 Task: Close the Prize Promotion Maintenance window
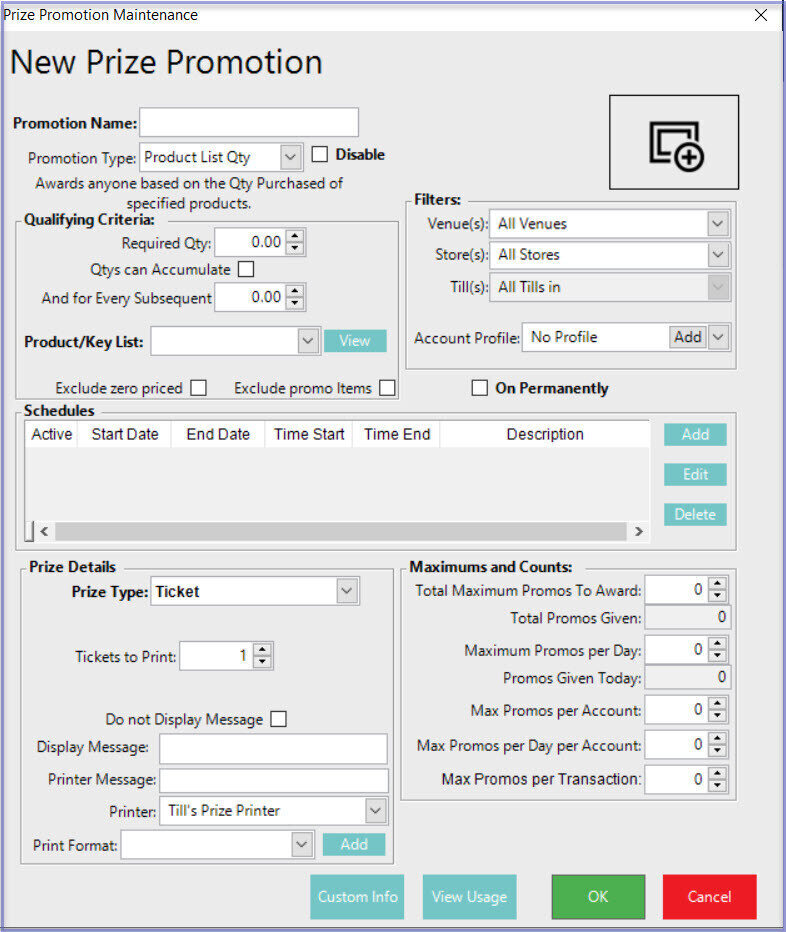coord(761,15)
